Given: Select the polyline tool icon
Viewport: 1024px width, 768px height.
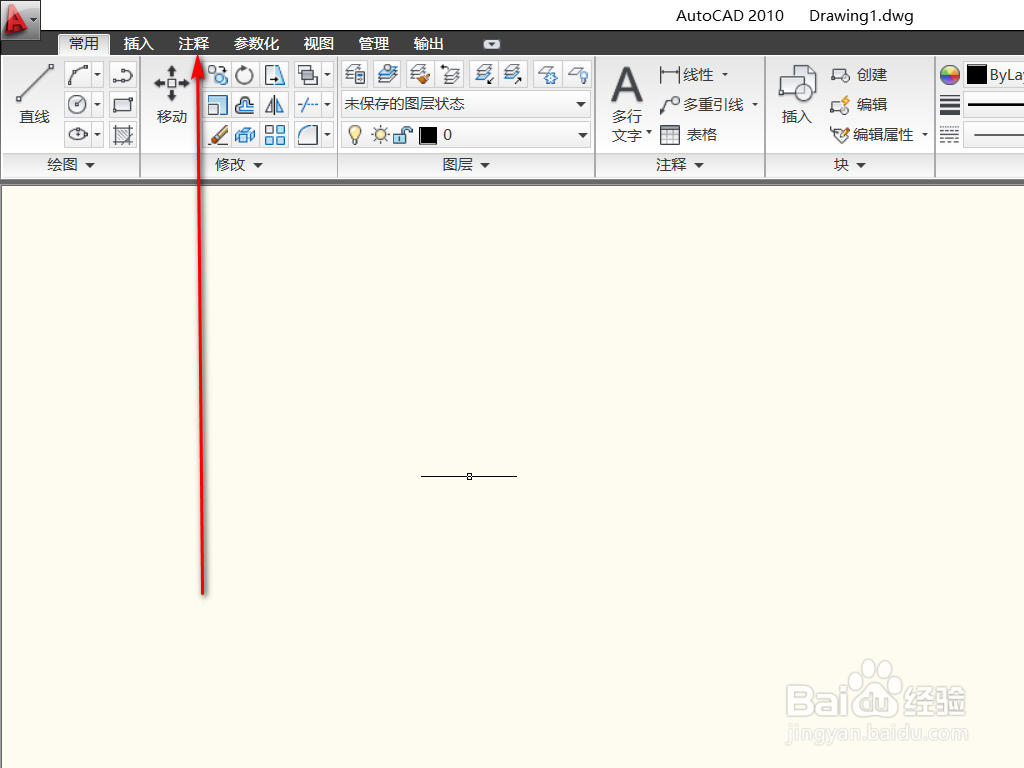Looking at the screenshot, I should [78, 75].
